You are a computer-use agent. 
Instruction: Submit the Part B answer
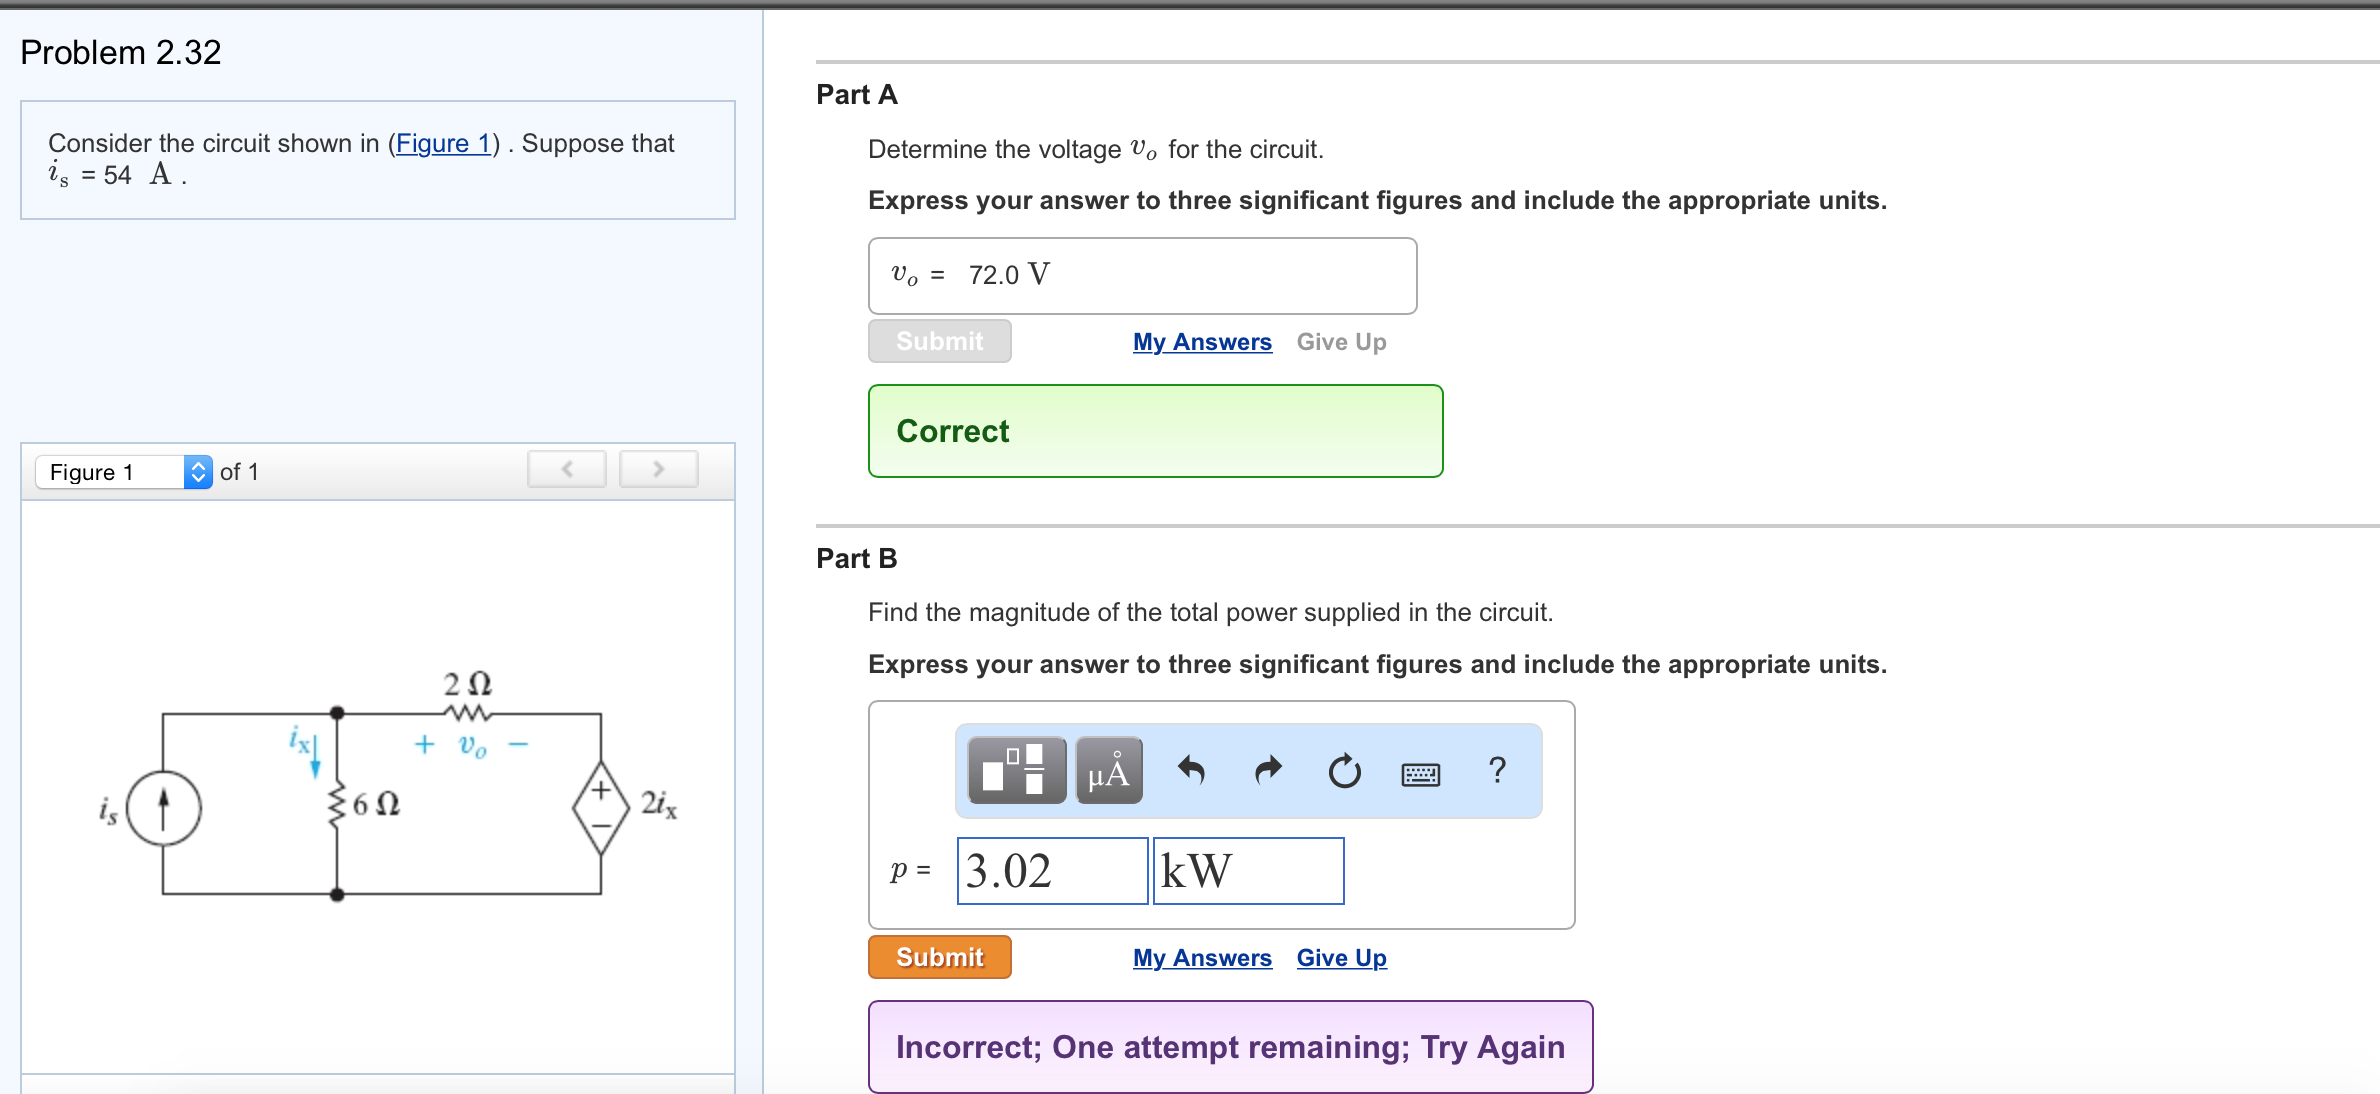coord(938,957)
